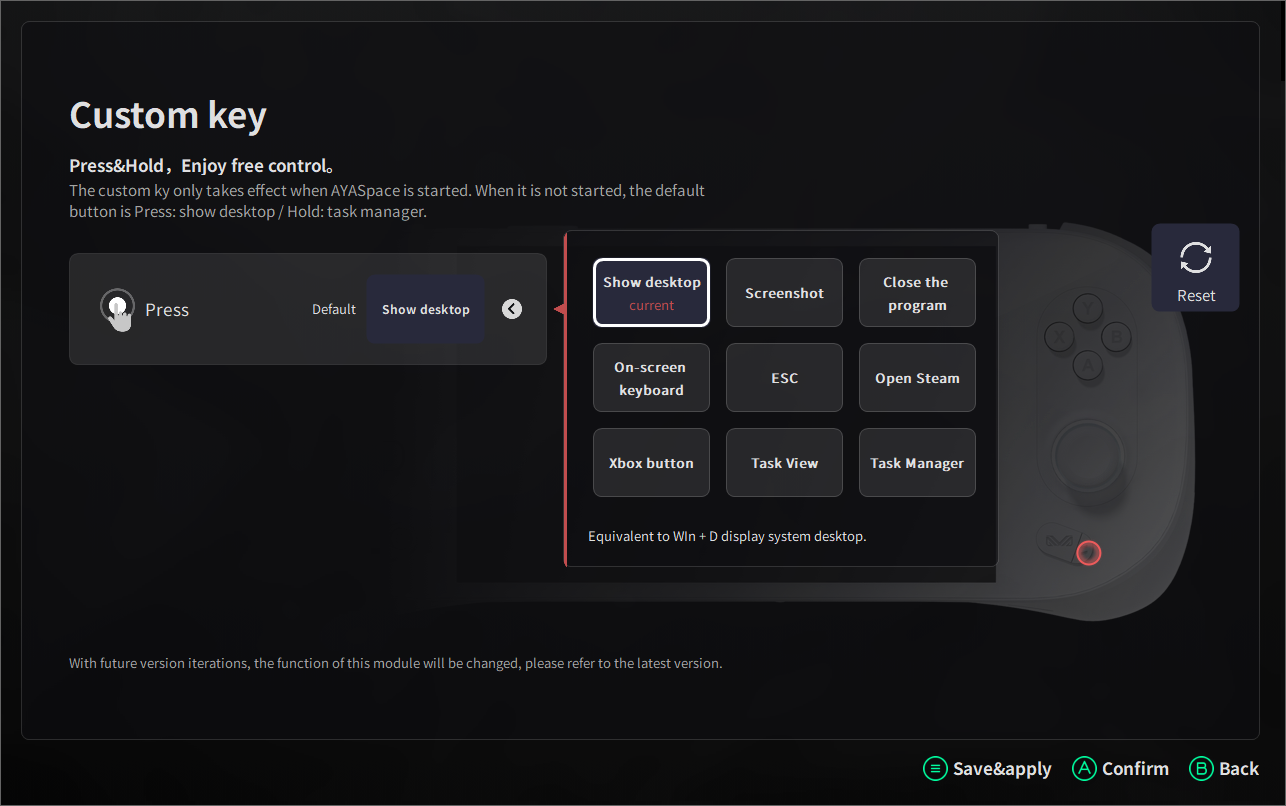Image resolution: width=1286 pixels, height=806 pixels.
Task: Select the Show desktop current option
Action: [x=651, y=293]
